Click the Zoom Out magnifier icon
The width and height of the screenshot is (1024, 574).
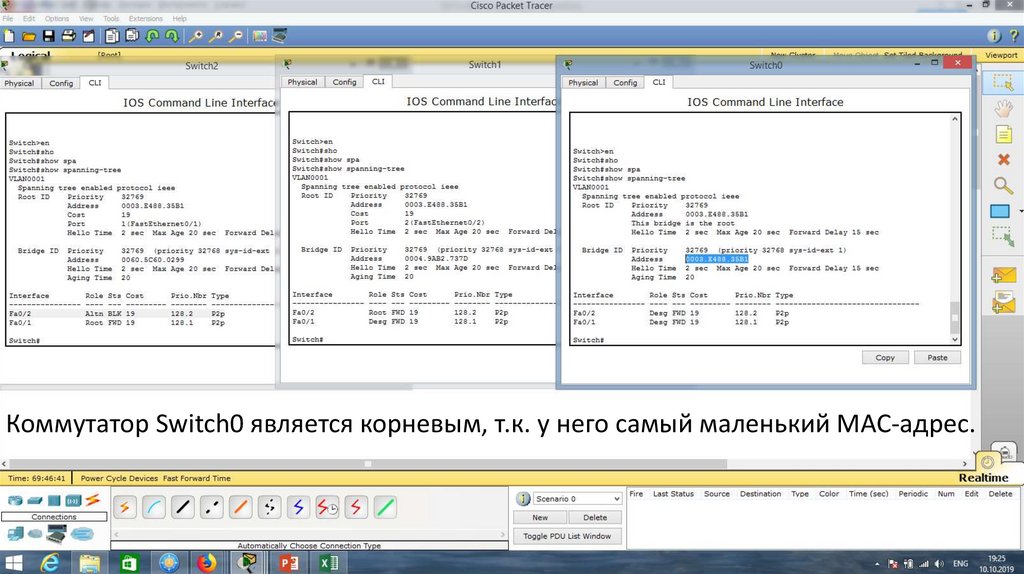pos(236,36)
